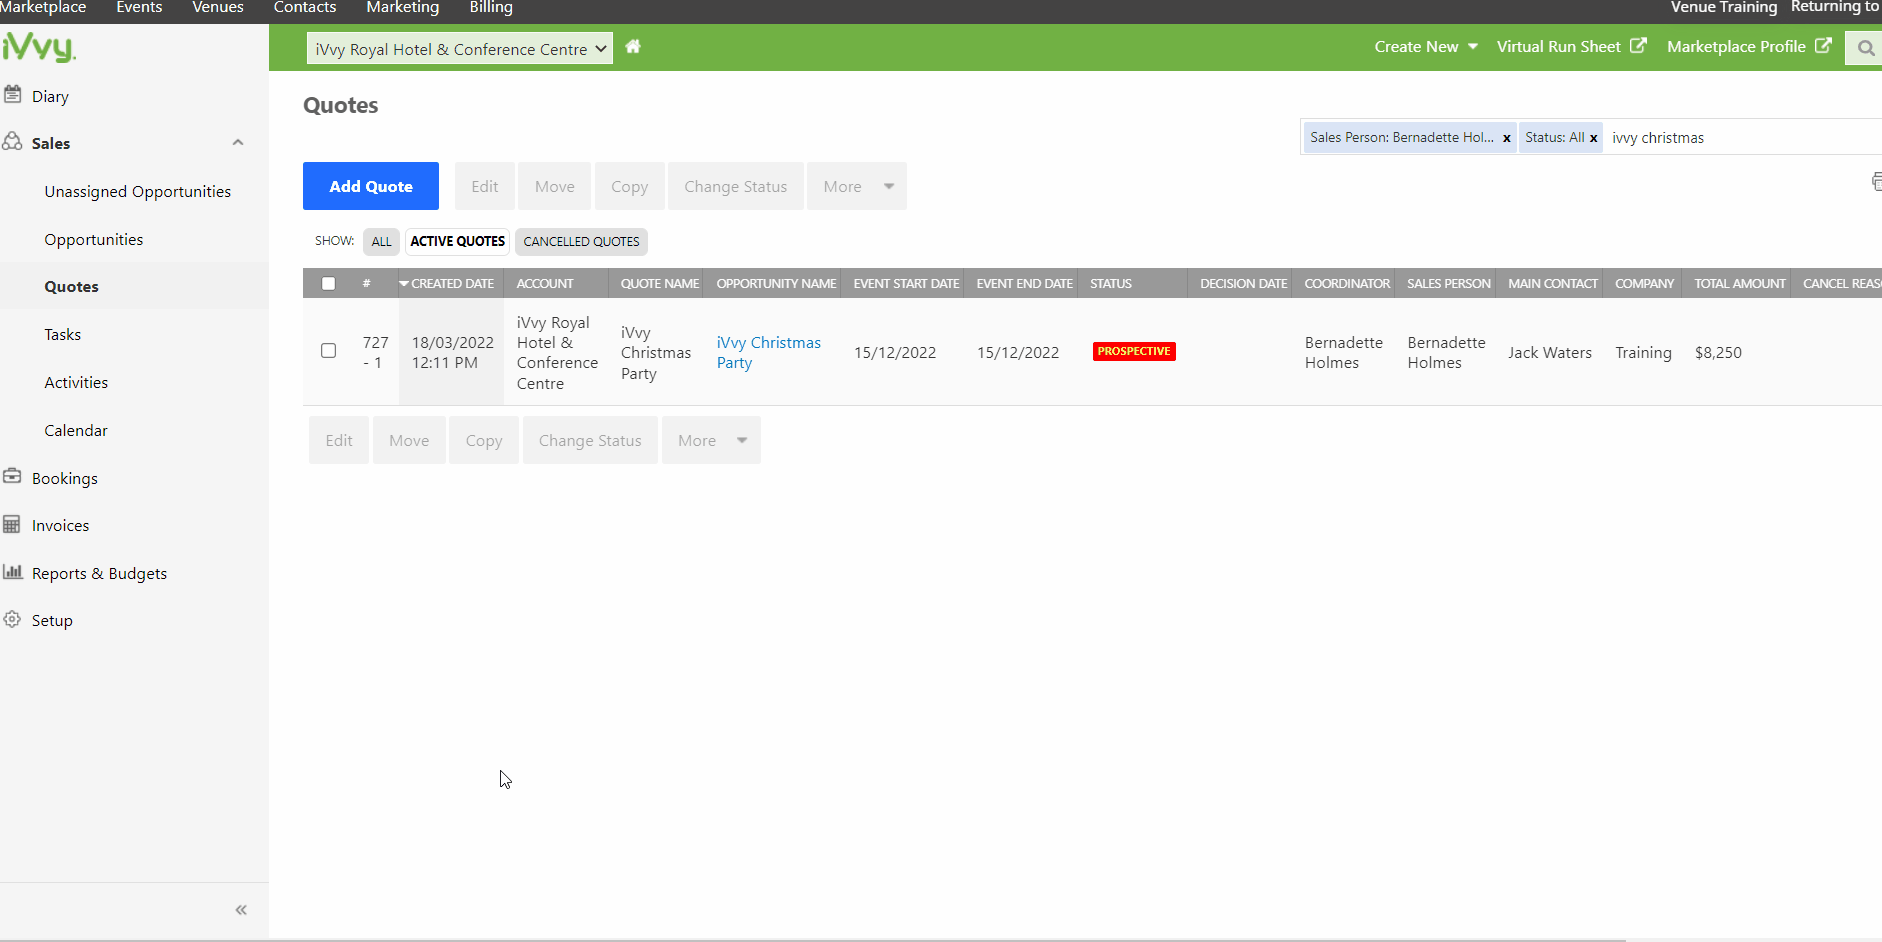Click the top Edit button
The height and width of the screenshot is (942, 1882).
point(485,186)
